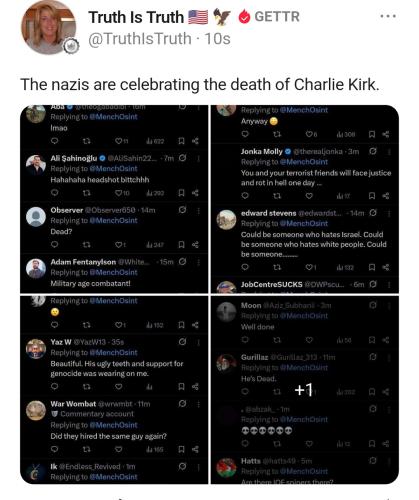The image size is (419, 500).
Task: Open more options on Ali Şahinoğlu's reply
Action: (198, 158)
